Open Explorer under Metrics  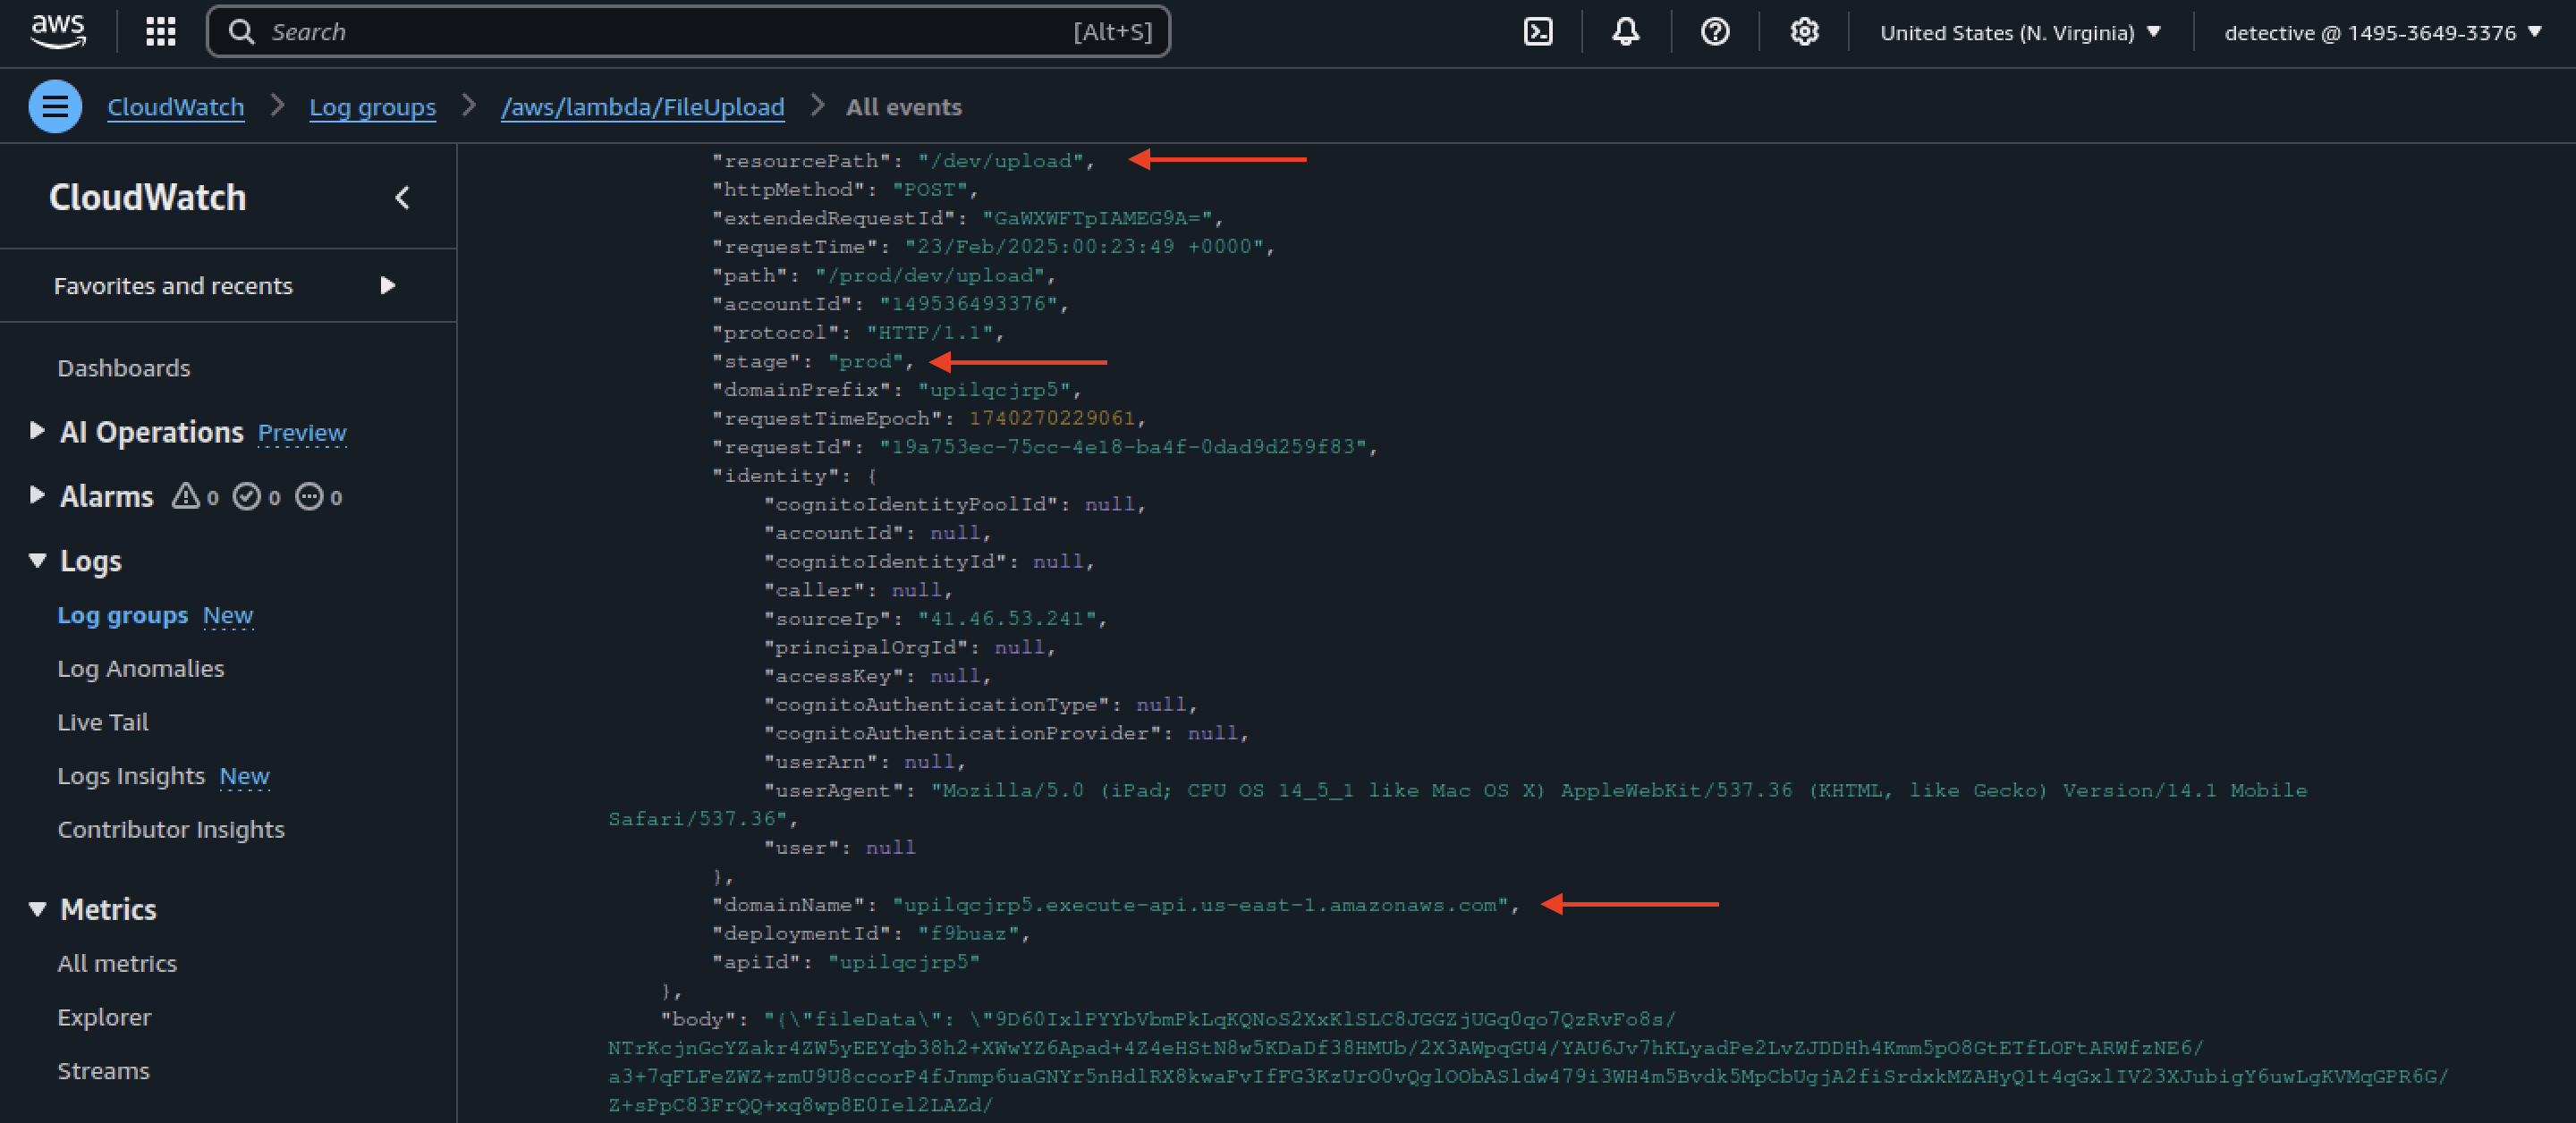pos(104,1017)
